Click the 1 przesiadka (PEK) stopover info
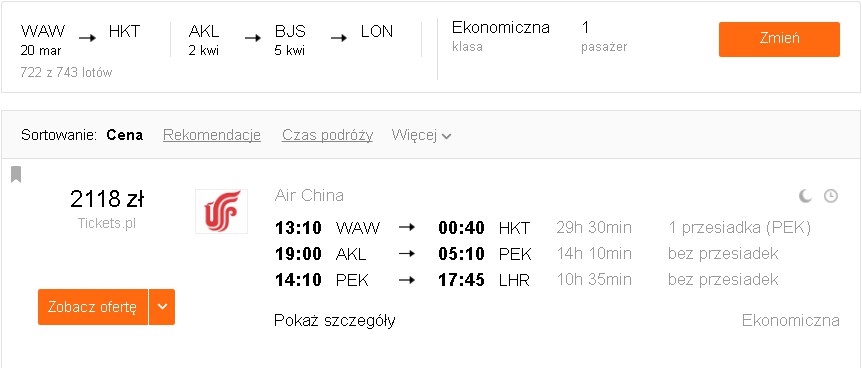This screenshot has width=862, height=368. [739, 227]
